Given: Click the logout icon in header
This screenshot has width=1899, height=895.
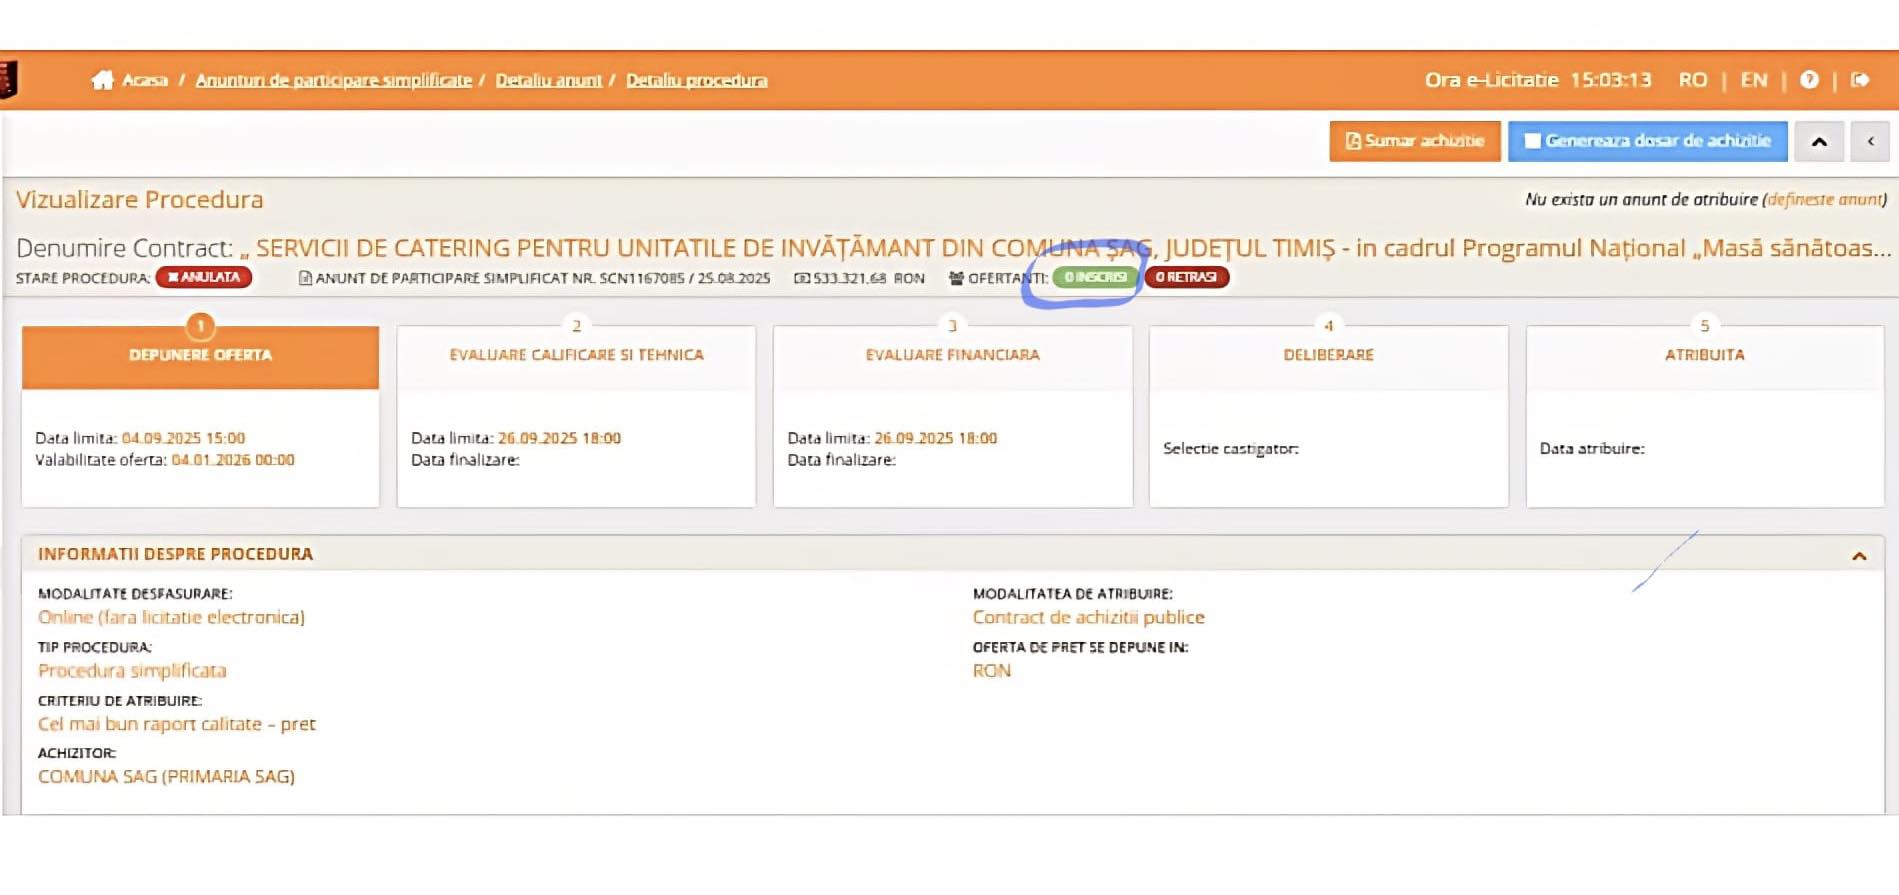Looking at the screenshot, I should tap(1860, 80).
